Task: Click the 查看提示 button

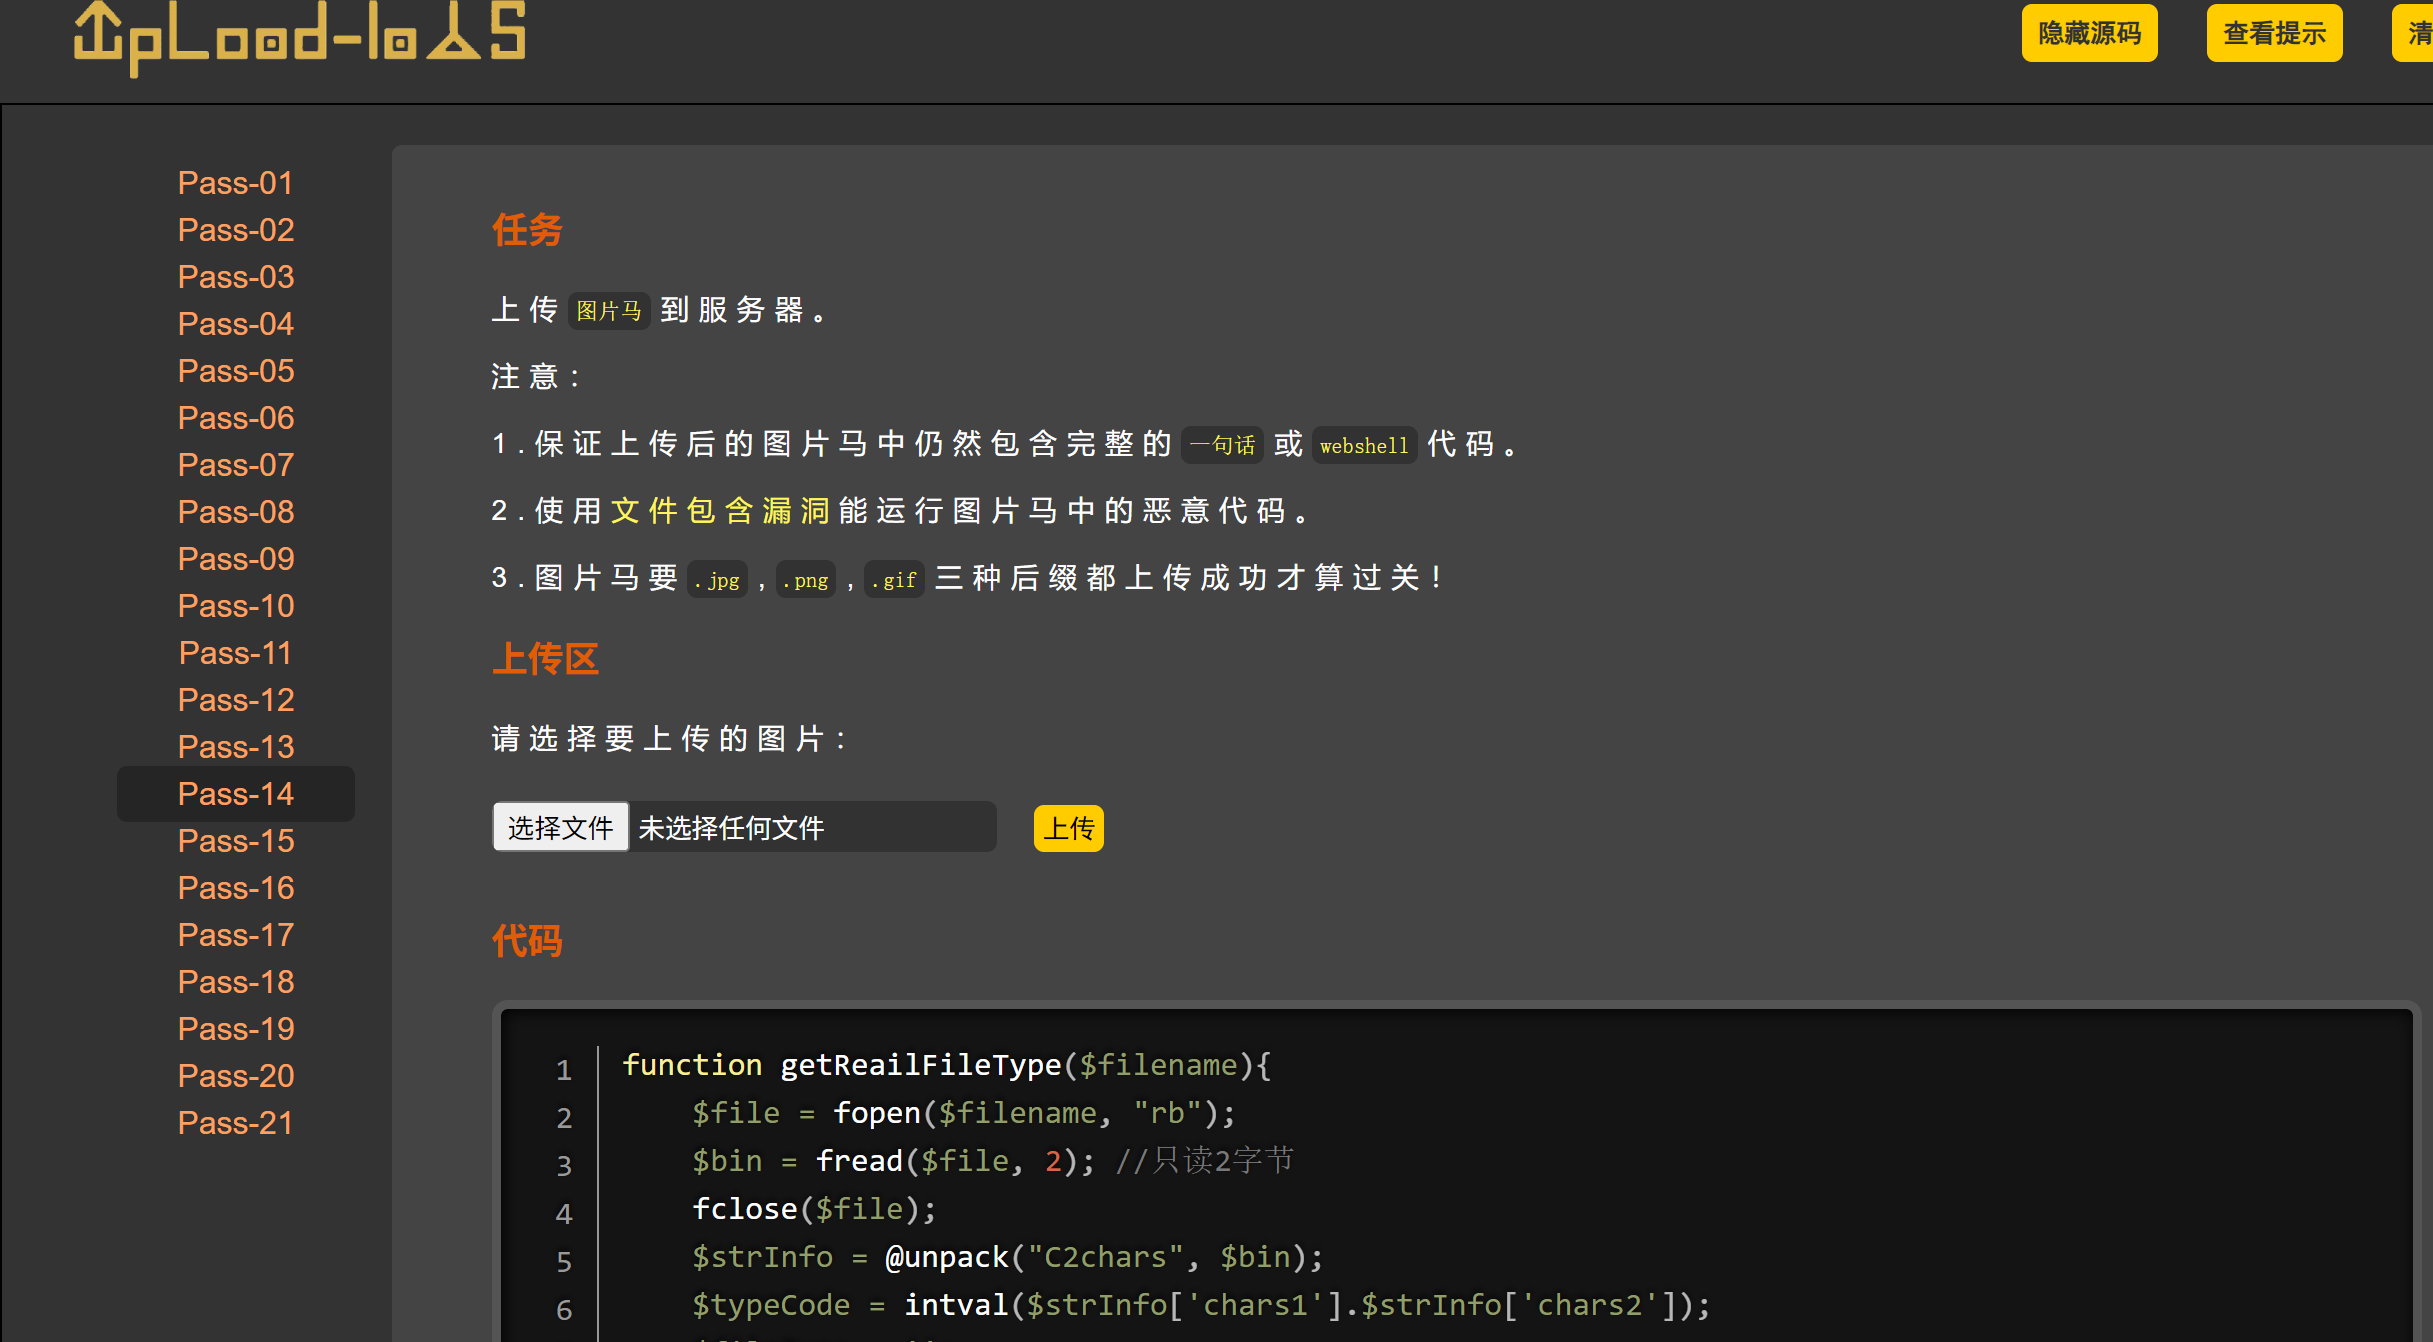Action: [x=2273, y=34]
